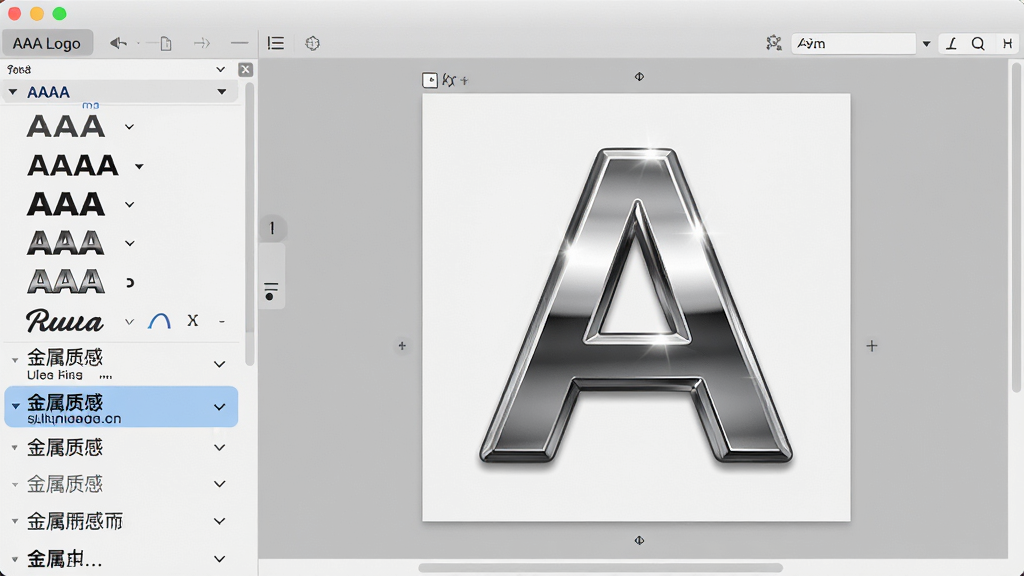Open the dropdown arrow next to Aym field
This screenshot has width=1024, height=576.
pos(926,44)
